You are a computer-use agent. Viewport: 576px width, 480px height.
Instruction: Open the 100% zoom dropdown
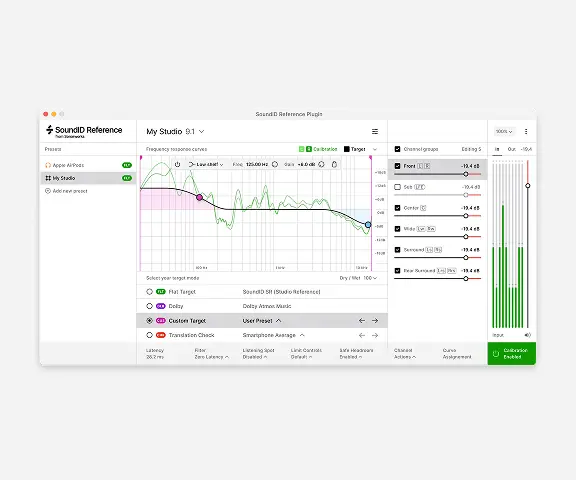tap(504, 131)
